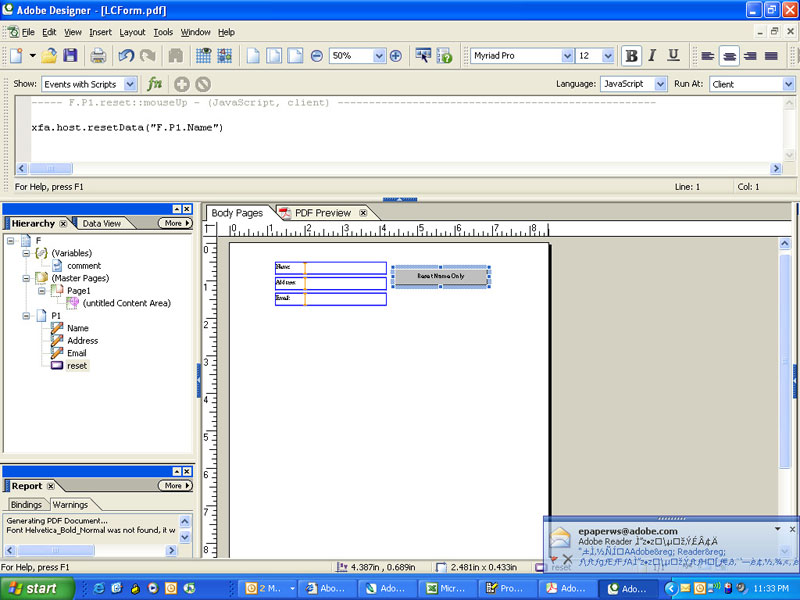
Task: Click the fn functions icon
Action: click(x=154, y=84)
